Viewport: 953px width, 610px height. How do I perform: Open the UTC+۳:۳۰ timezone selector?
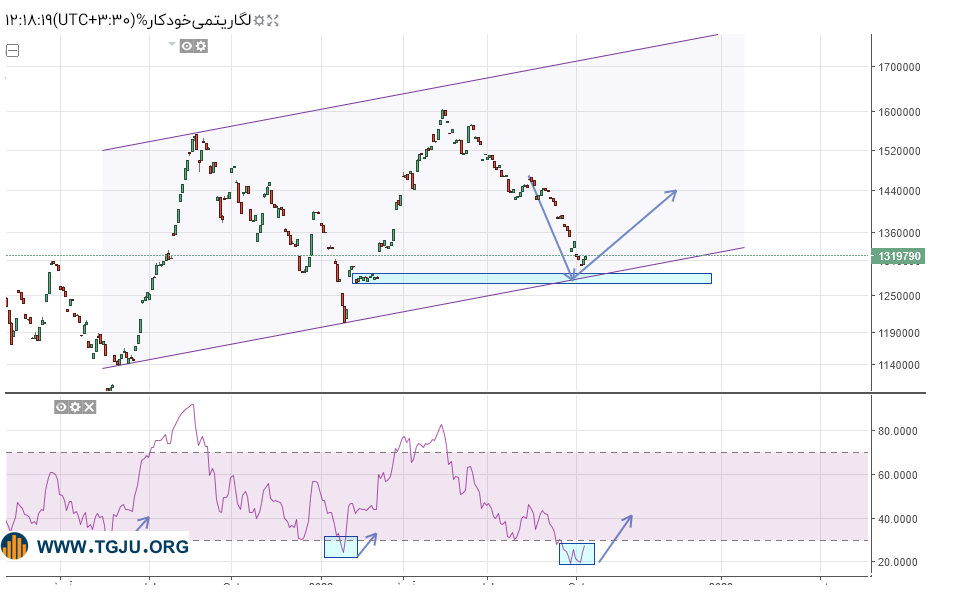pyautogui.click(x=94, y=21)
